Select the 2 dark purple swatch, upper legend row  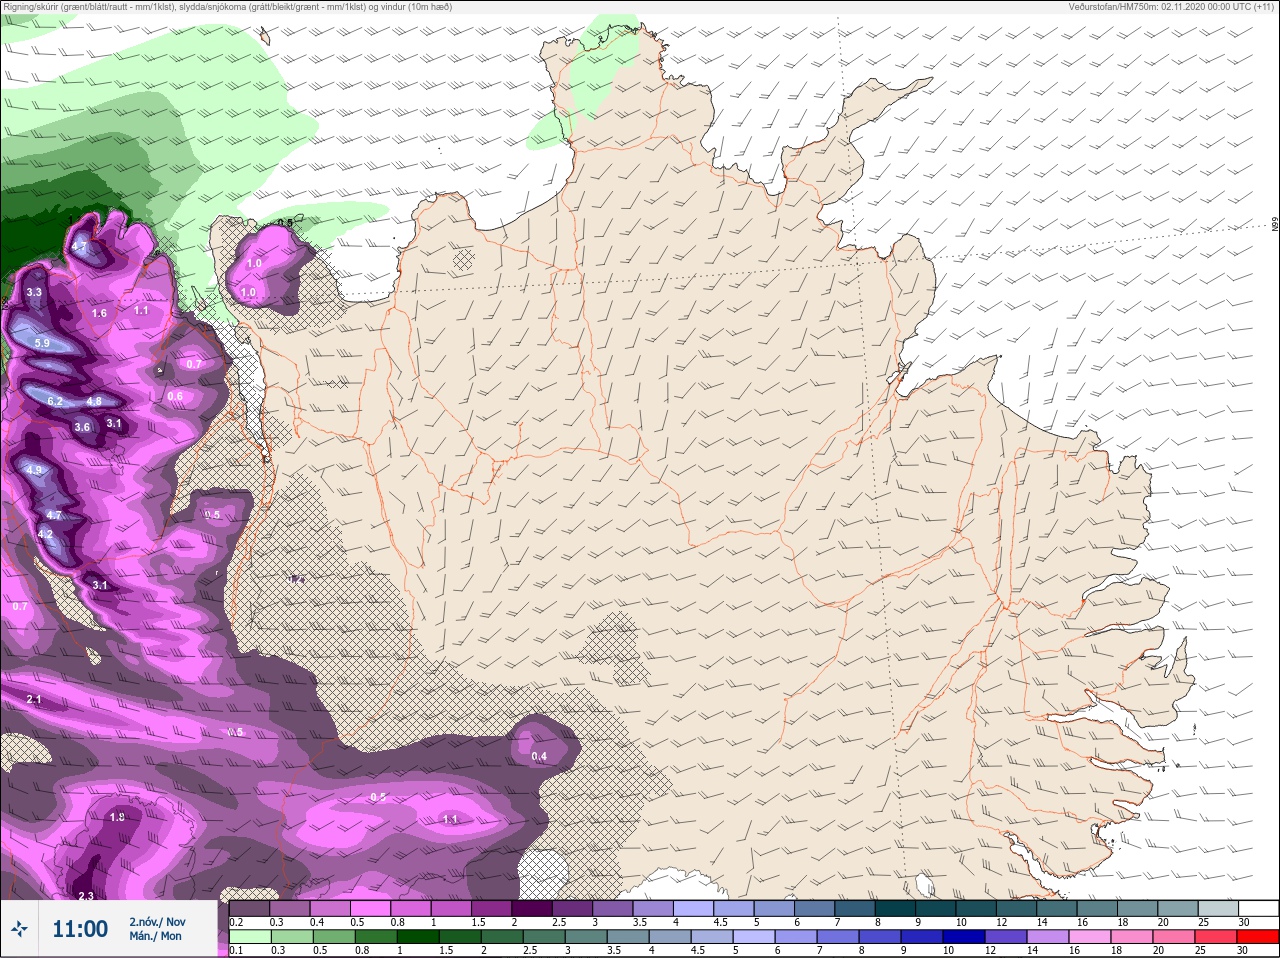pyautogui.click(x=532, y=908)
